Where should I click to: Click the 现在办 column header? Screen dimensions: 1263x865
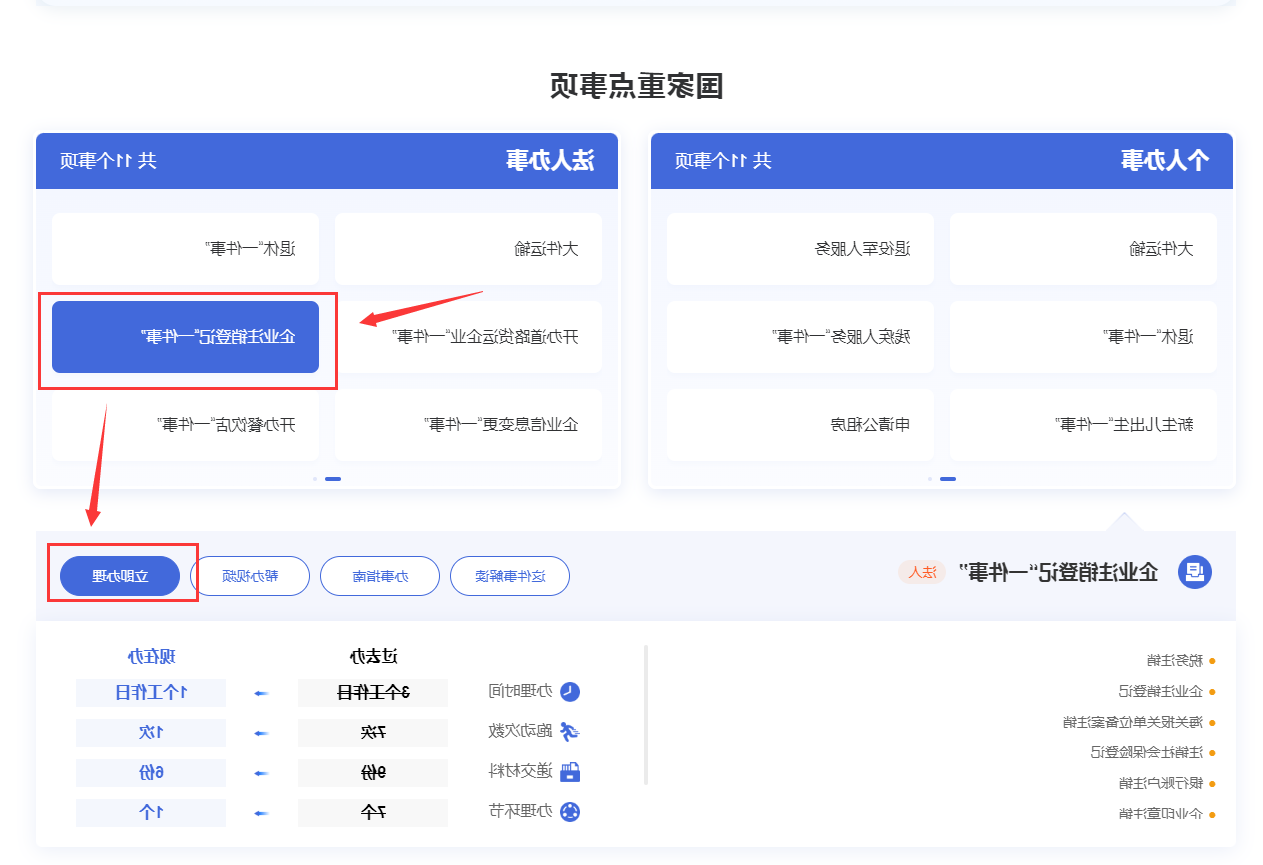click(151, 657)
